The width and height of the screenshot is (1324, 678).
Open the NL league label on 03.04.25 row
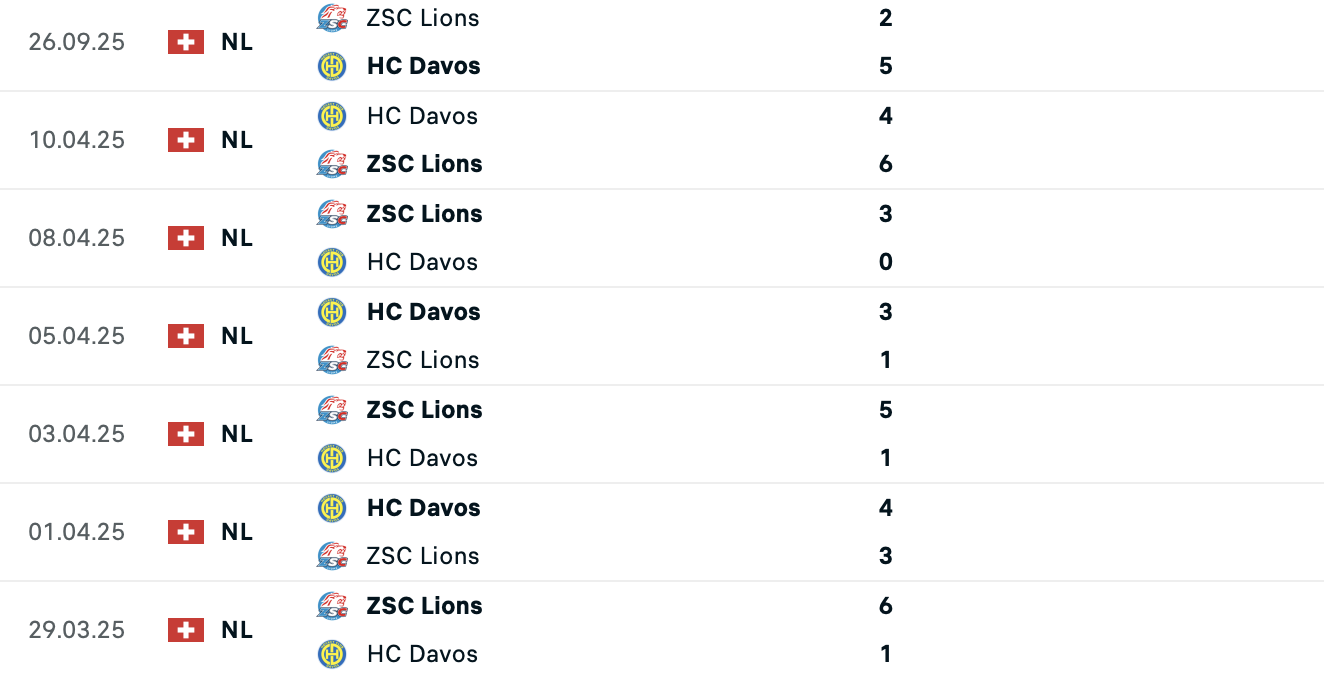point(237,434)
